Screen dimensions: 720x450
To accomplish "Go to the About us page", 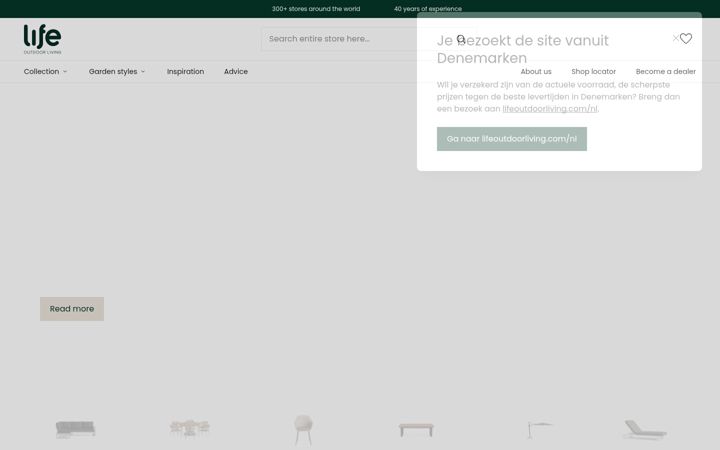I will 536,72.
